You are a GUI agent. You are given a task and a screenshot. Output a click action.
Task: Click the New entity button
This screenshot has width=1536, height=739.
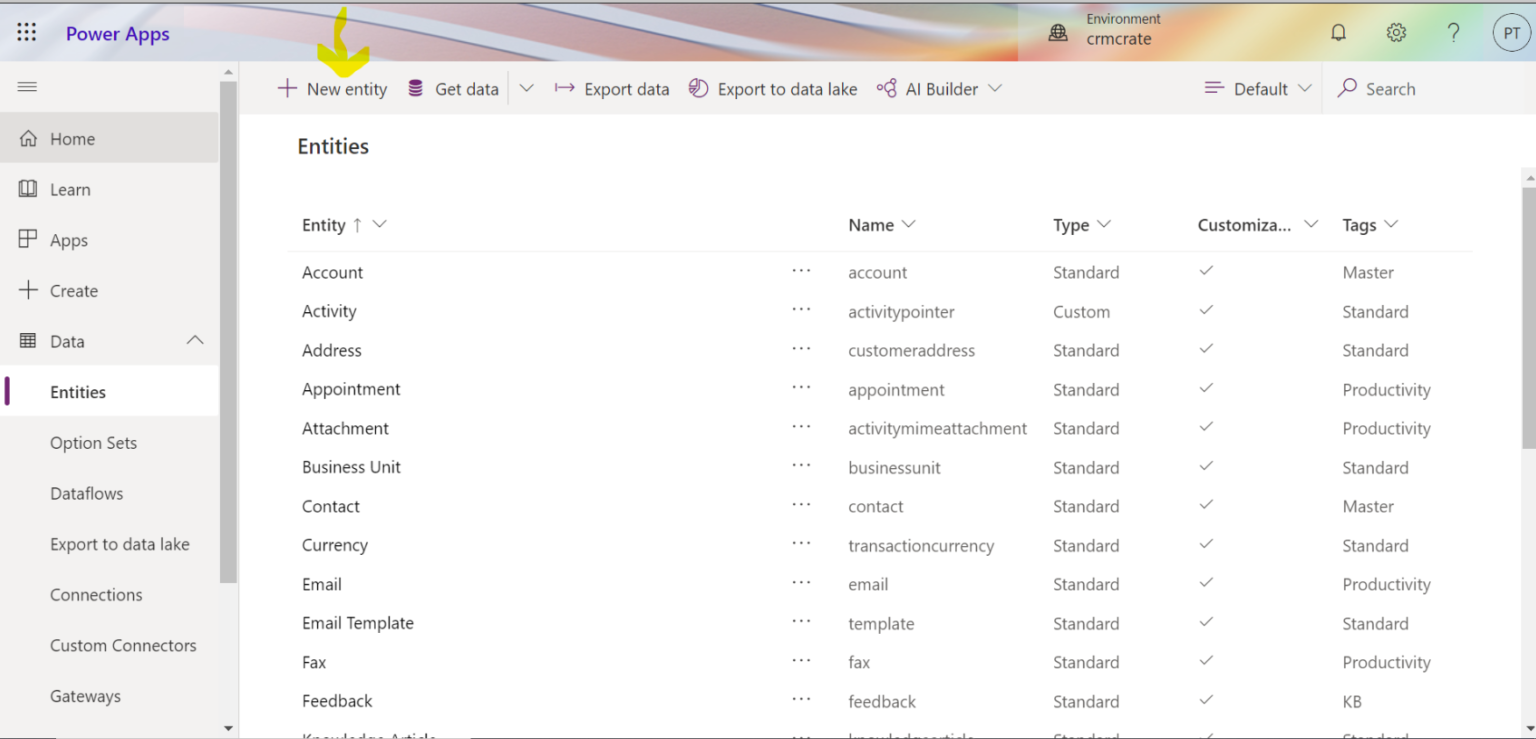[332, 88]
